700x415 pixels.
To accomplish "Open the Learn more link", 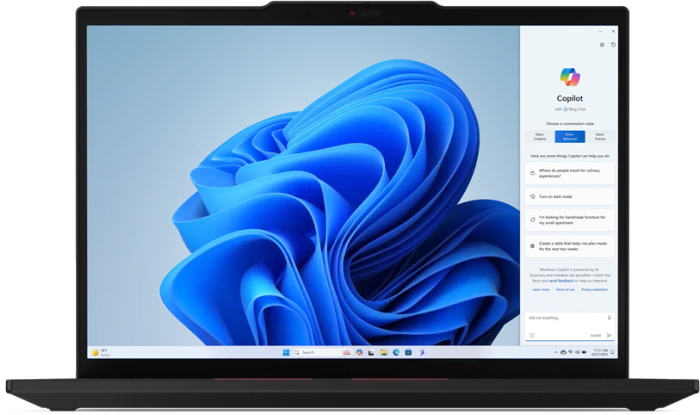I will coord(541,290).
